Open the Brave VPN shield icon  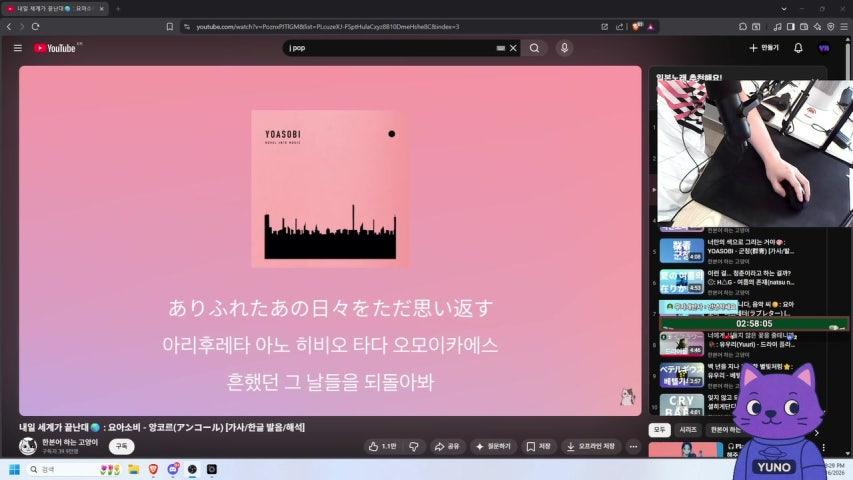(x=831, y=26)
